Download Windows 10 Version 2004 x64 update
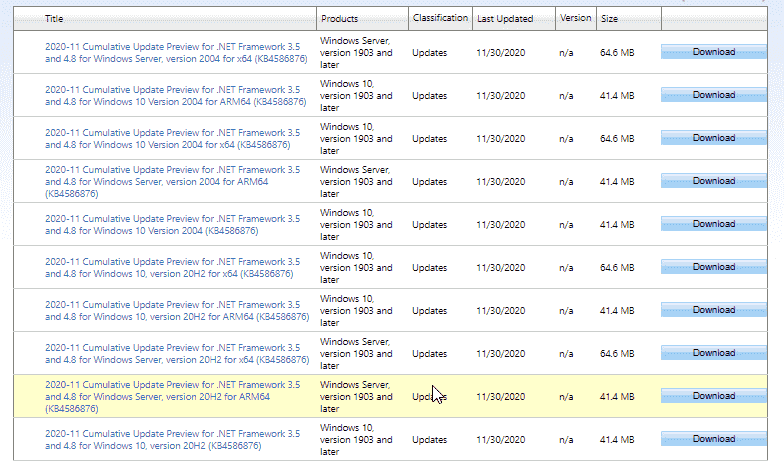 [713, 138]
